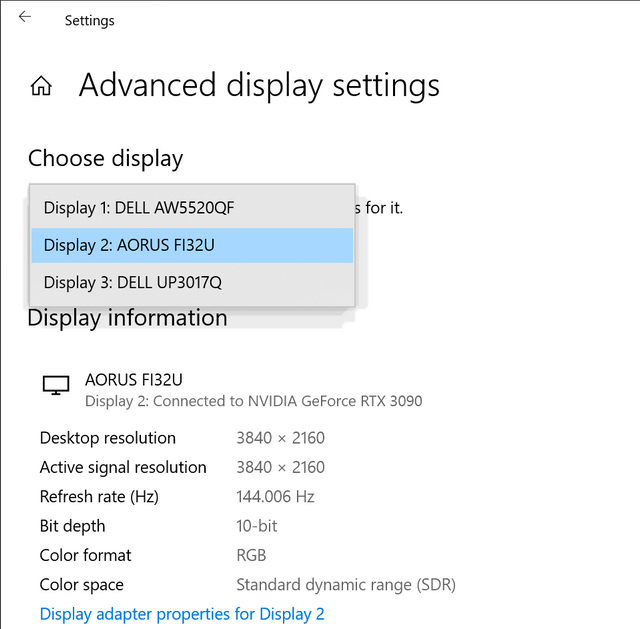Click the Choose display section heading
The width and height of the screenshot is (640, 629).
(105, 158)
